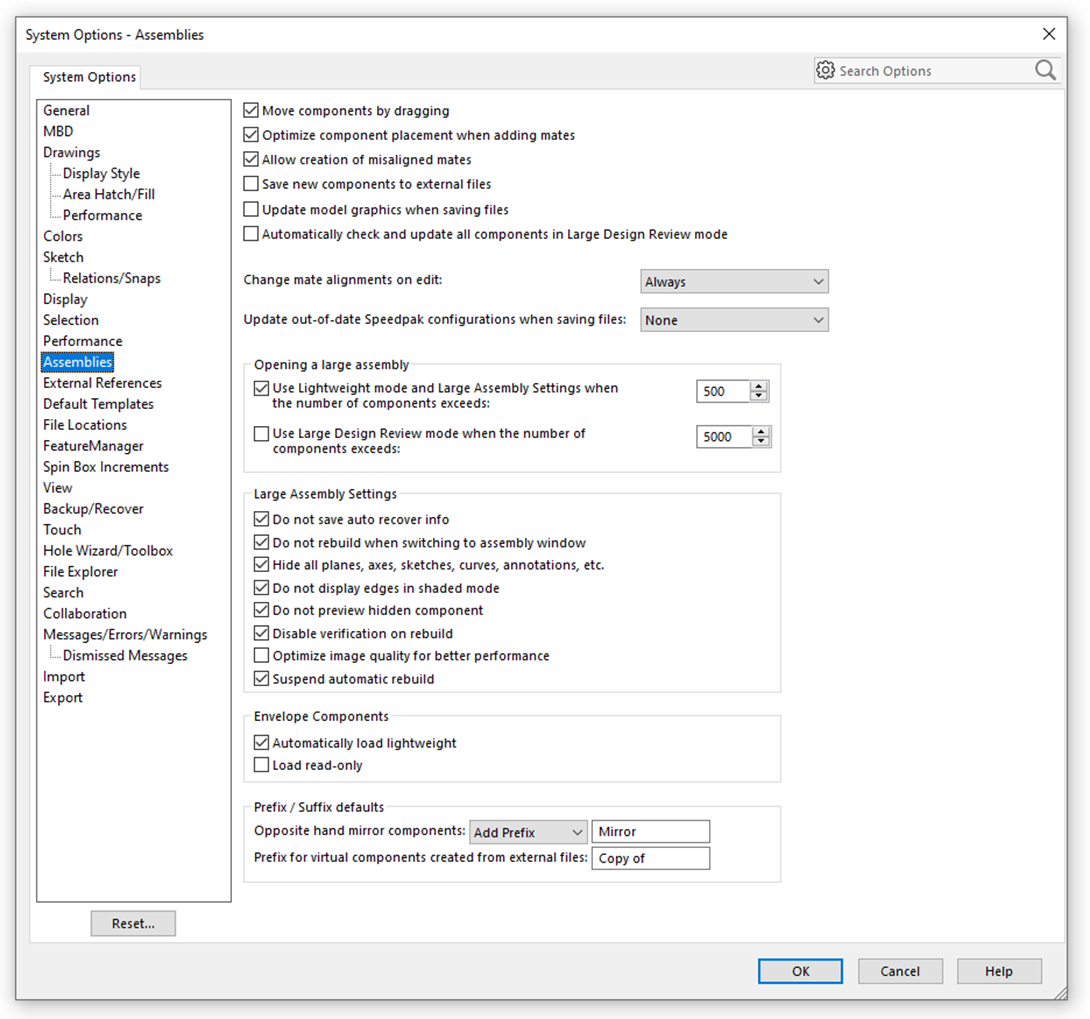Open the Speedpak configurations dropdown set to None
Viewport: 1090px width, 1019px height.
pyautogui.click(x=735, y=319)
